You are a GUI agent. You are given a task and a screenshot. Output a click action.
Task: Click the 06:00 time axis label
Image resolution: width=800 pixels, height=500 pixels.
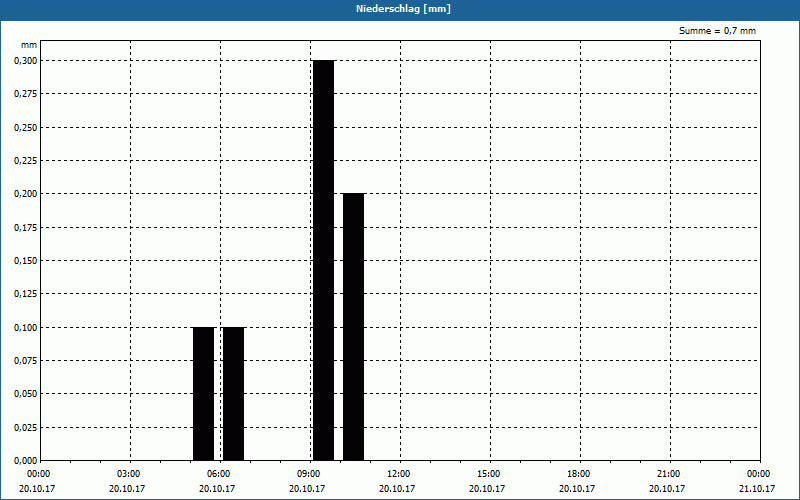[x=220, y=474]
